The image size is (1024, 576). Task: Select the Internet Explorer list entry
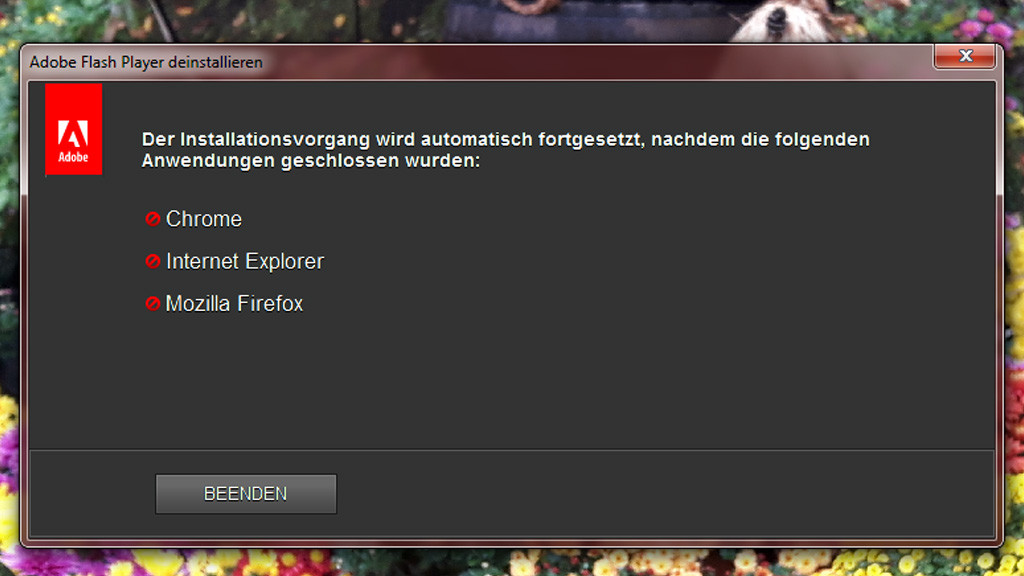click(245, 261)
